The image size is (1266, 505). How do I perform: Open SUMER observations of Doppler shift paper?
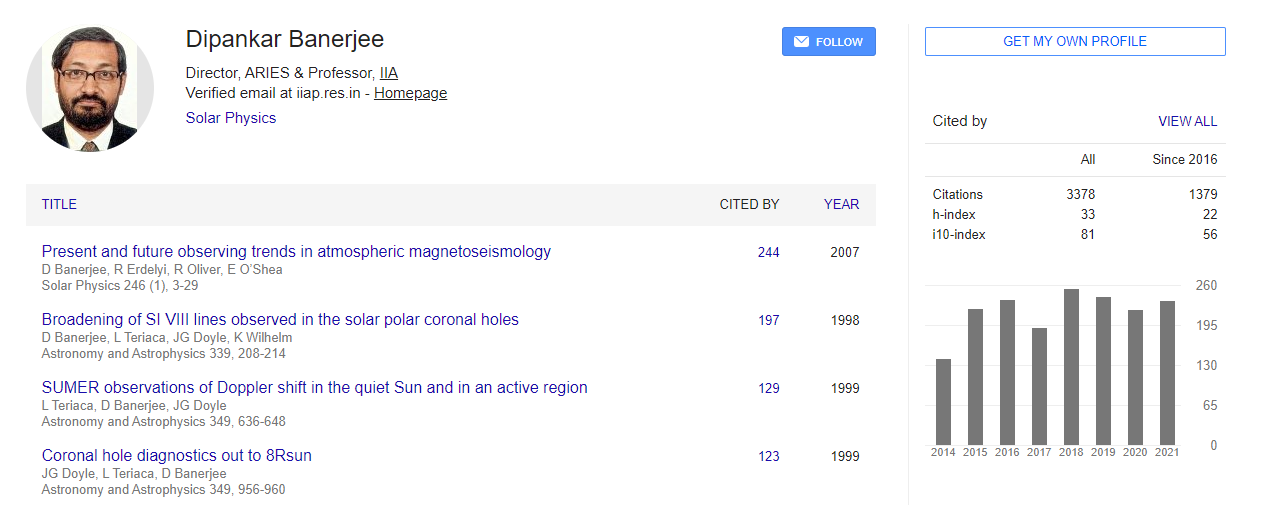314,388
